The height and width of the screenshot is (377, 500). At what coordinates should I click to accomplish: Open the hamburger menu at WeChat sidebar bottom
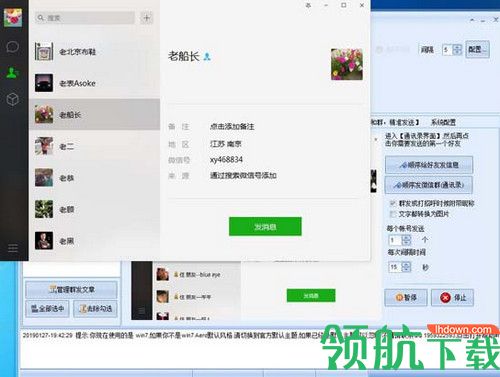coord(13,248)
